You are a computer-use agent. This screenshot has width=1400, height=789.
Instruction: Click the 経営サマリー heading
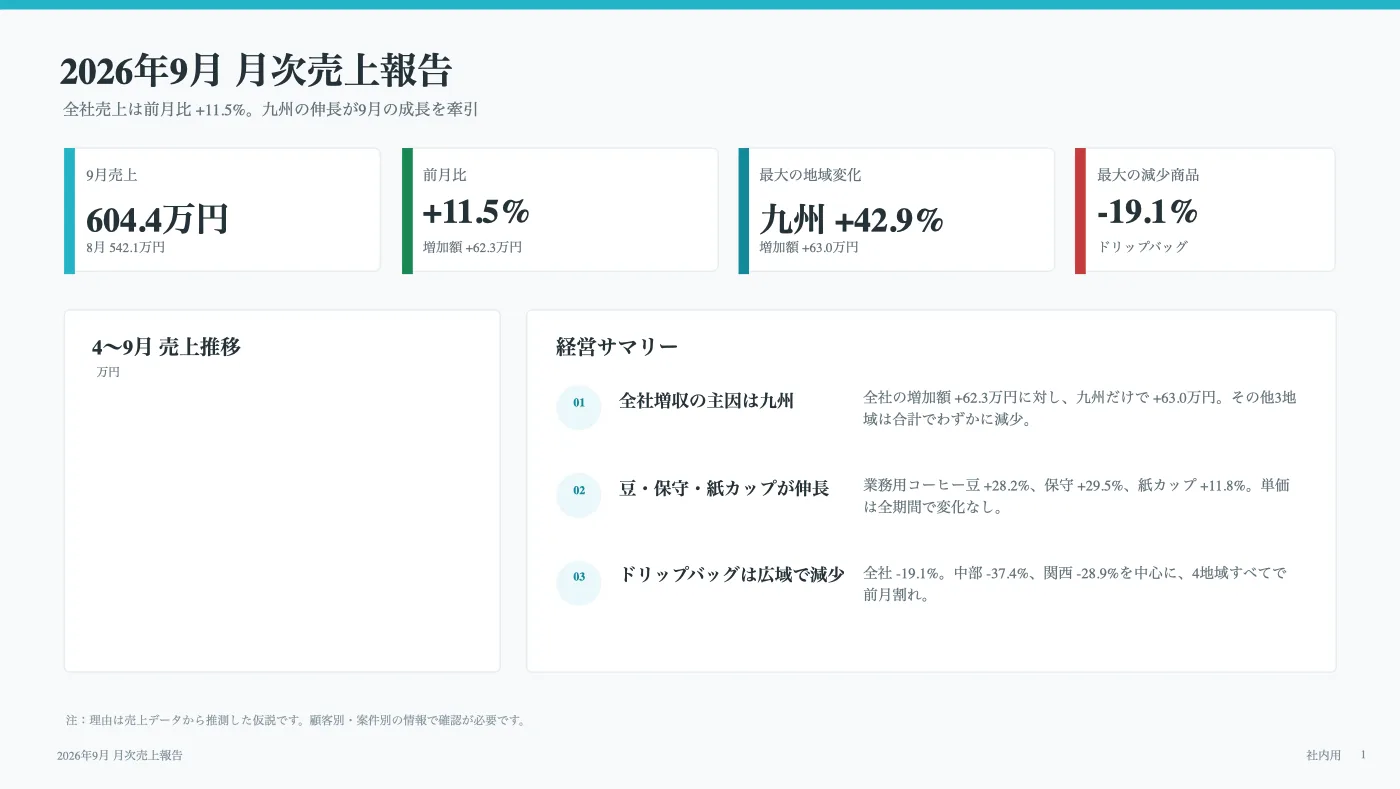[x=617, y=347]
